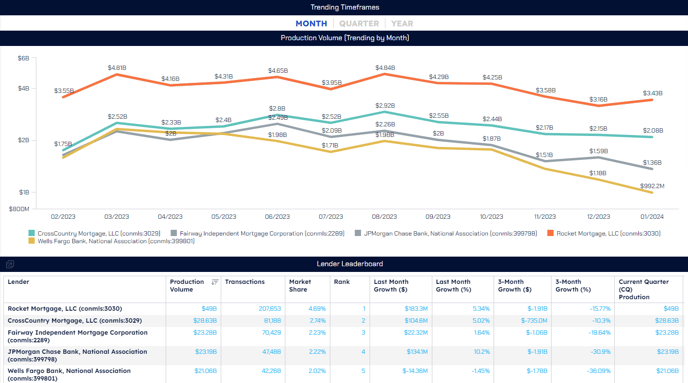Click the Lender column header
This screenshot has width=688, height=383.
pyautogui.click(x=18, y=282)
